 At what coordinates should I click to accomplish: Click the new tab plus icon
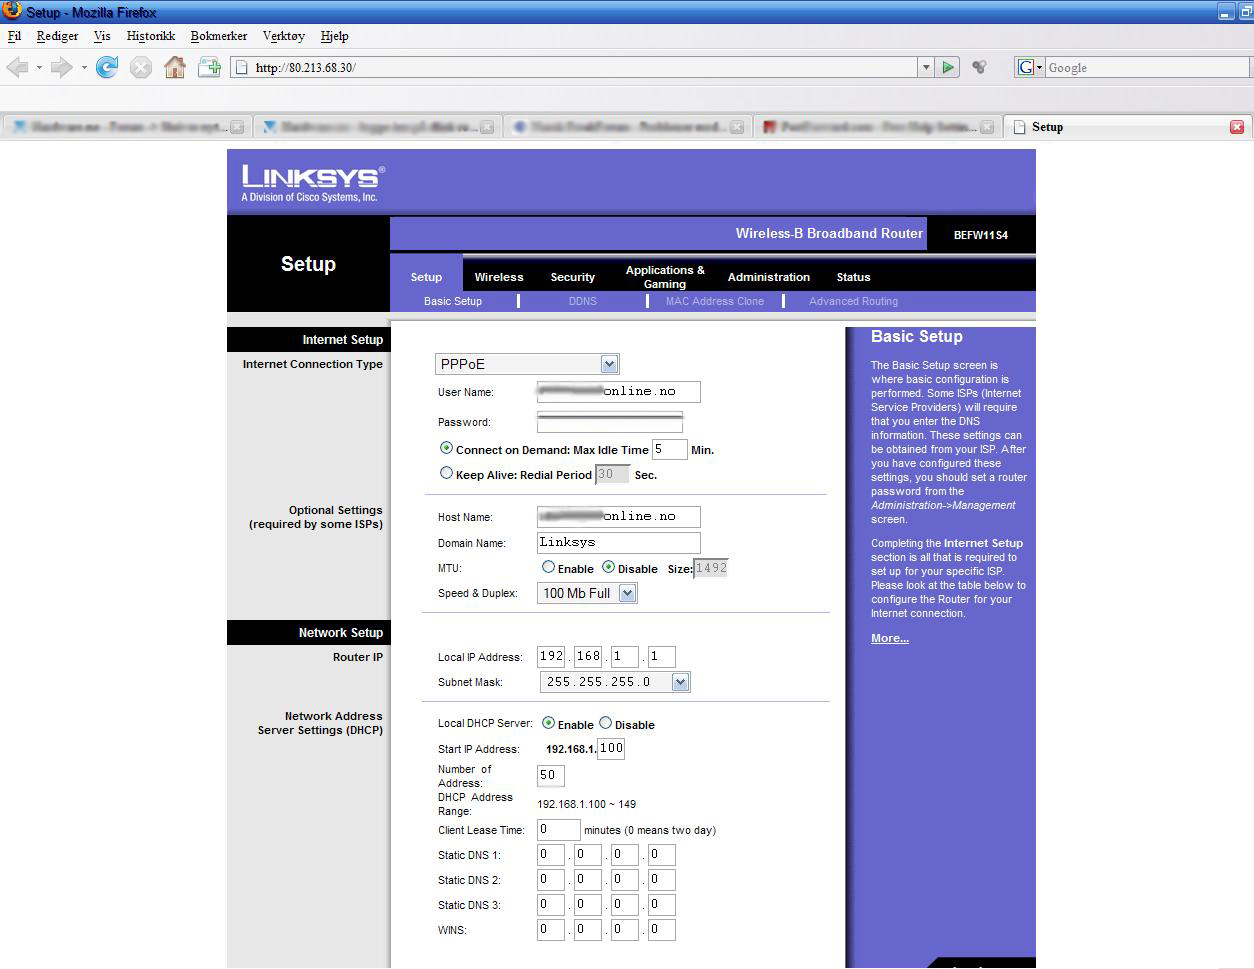tap(209, 67)
